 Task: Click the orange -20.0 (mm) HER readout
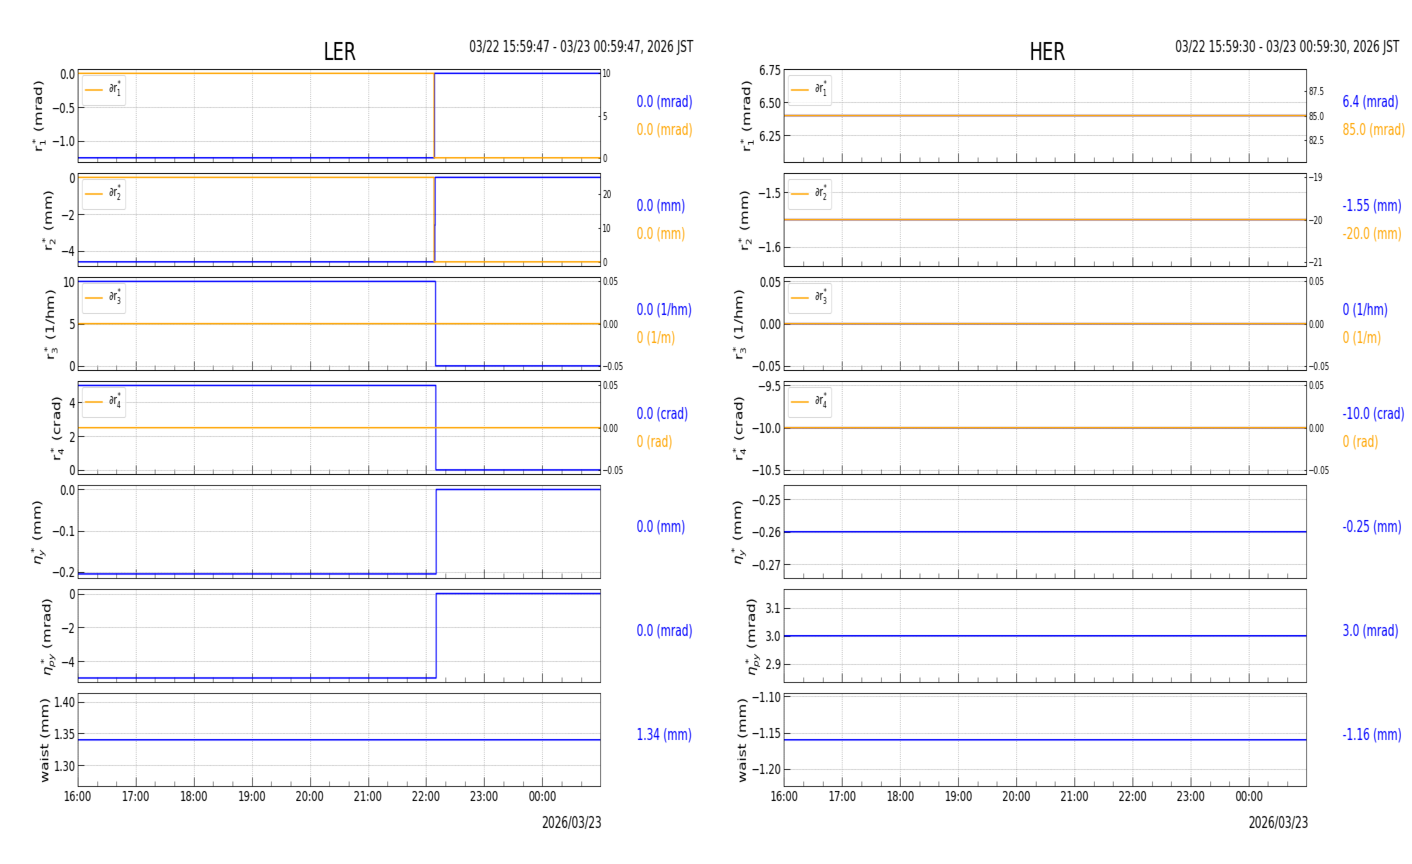1371,234
